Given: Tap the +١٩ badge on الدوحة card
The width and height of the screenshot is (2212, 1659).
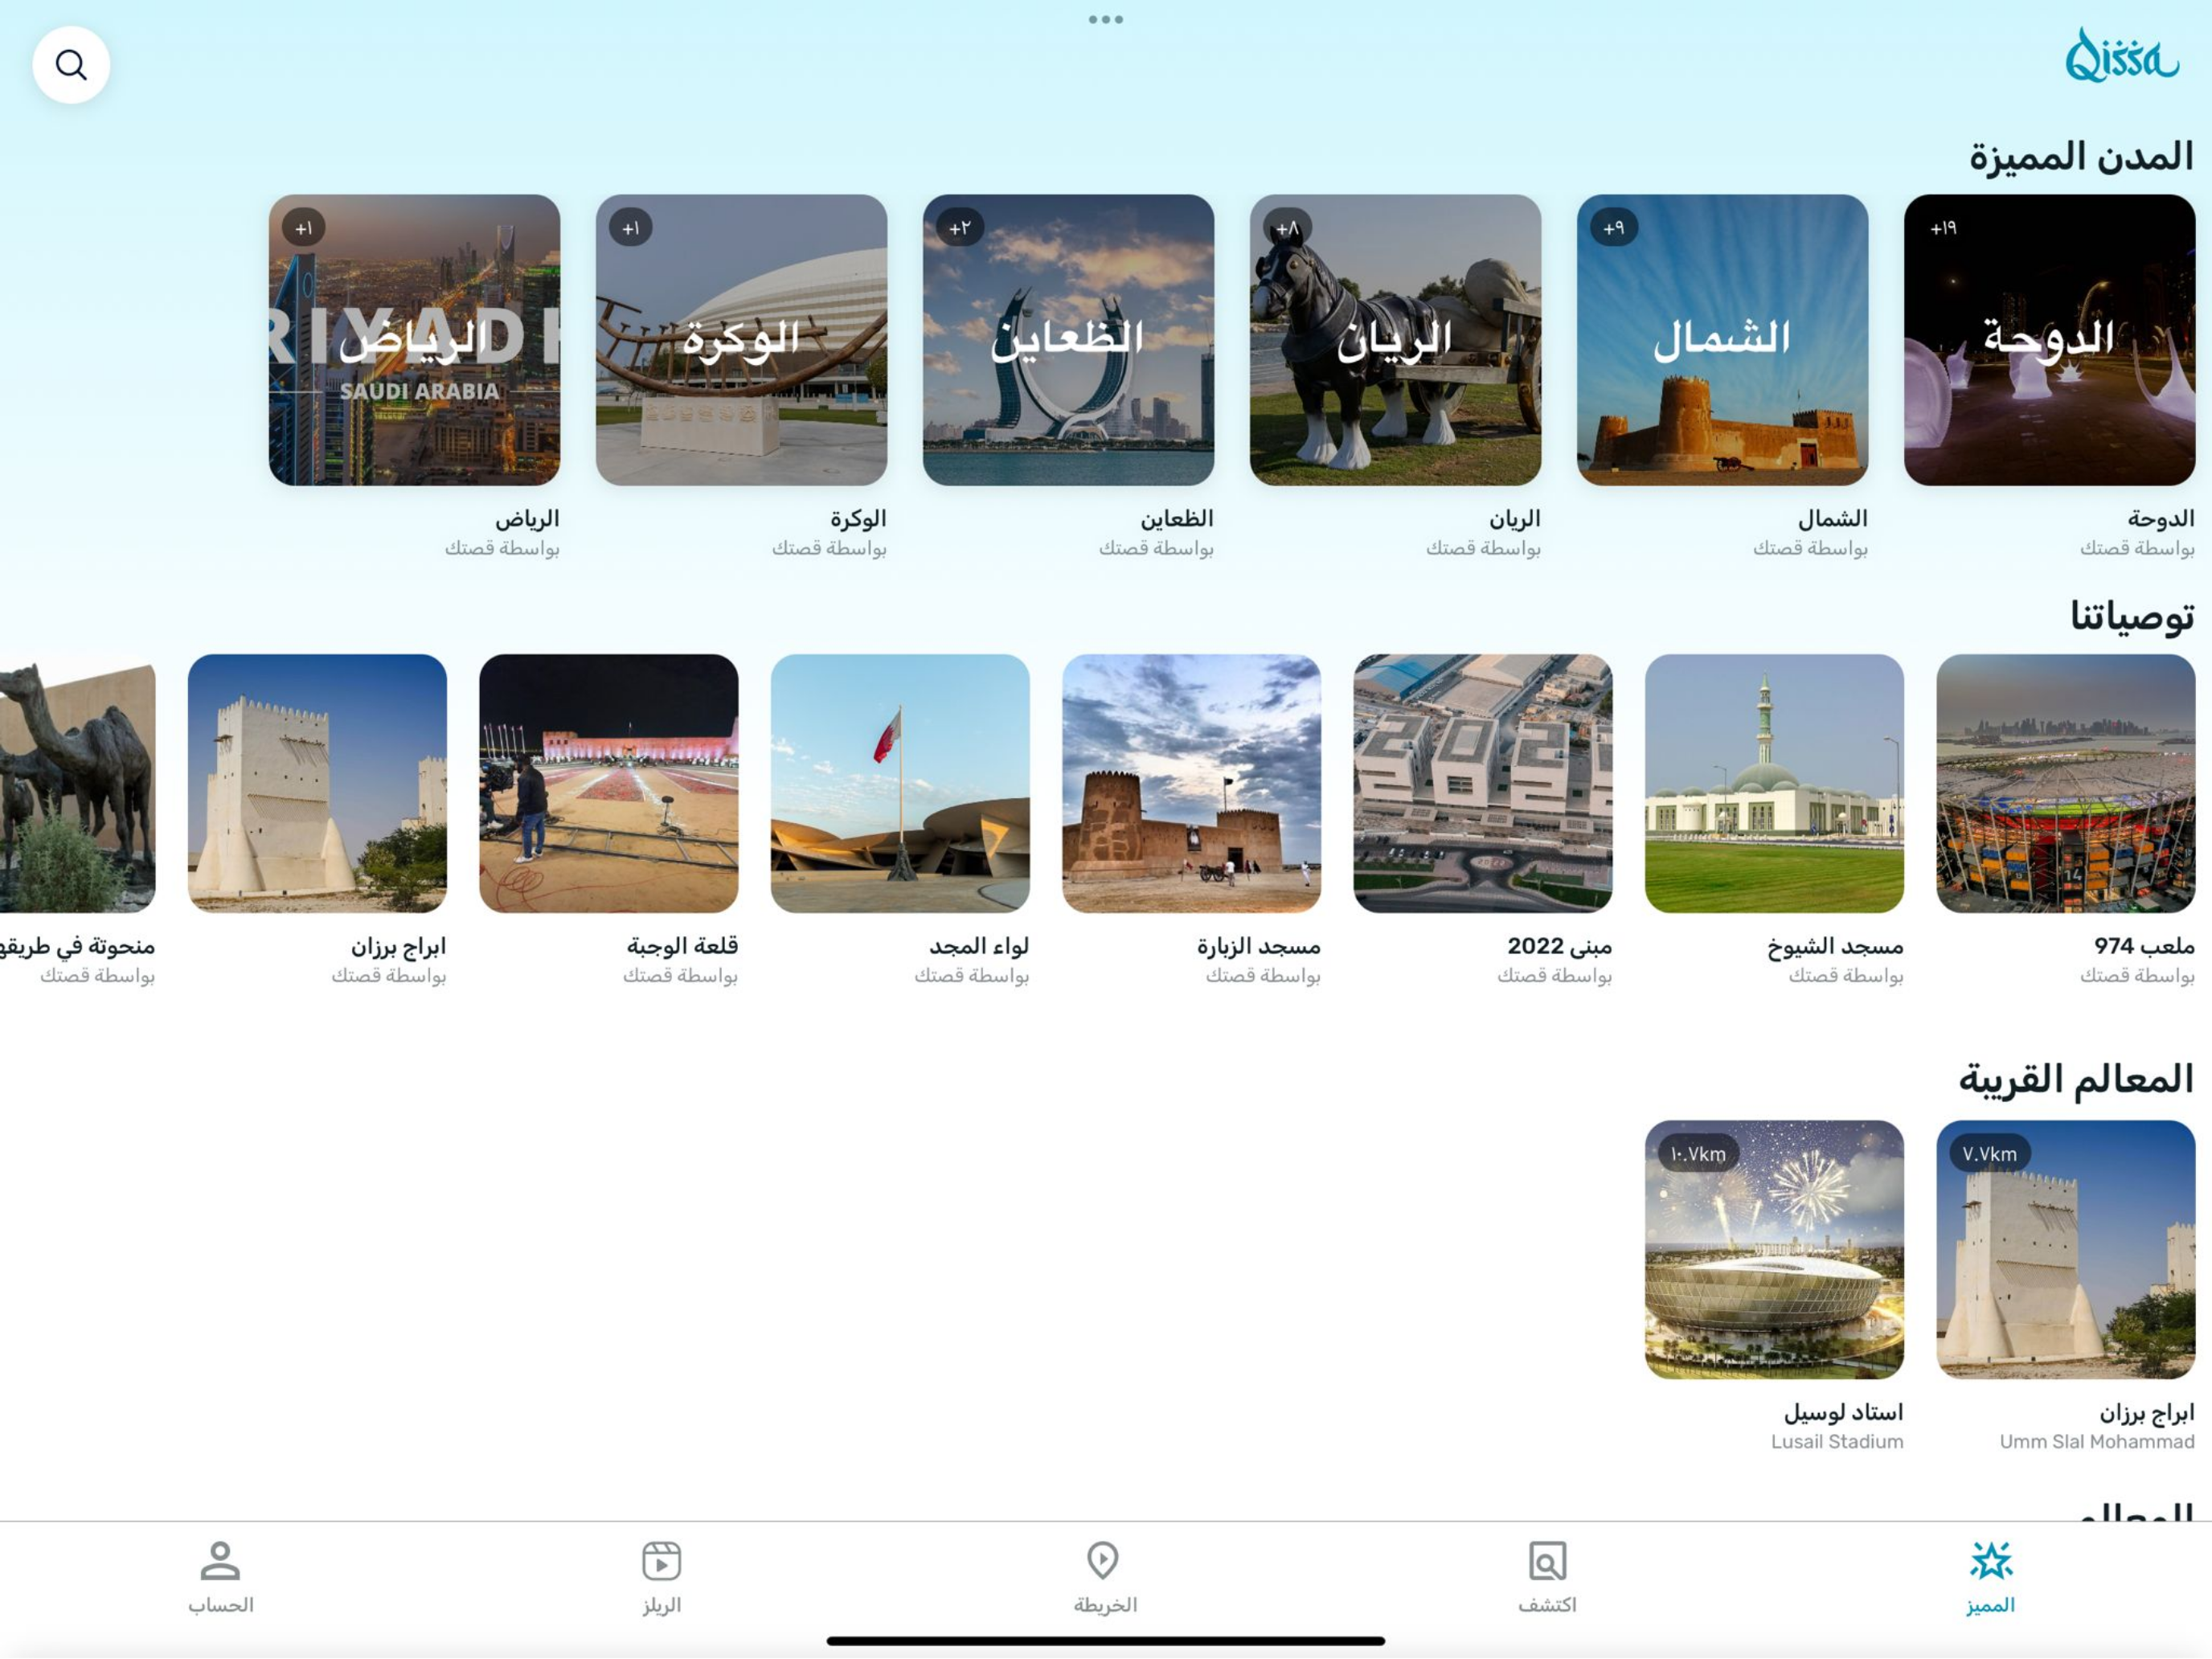Looking at the screenshot, I should tap(1943, 228).
